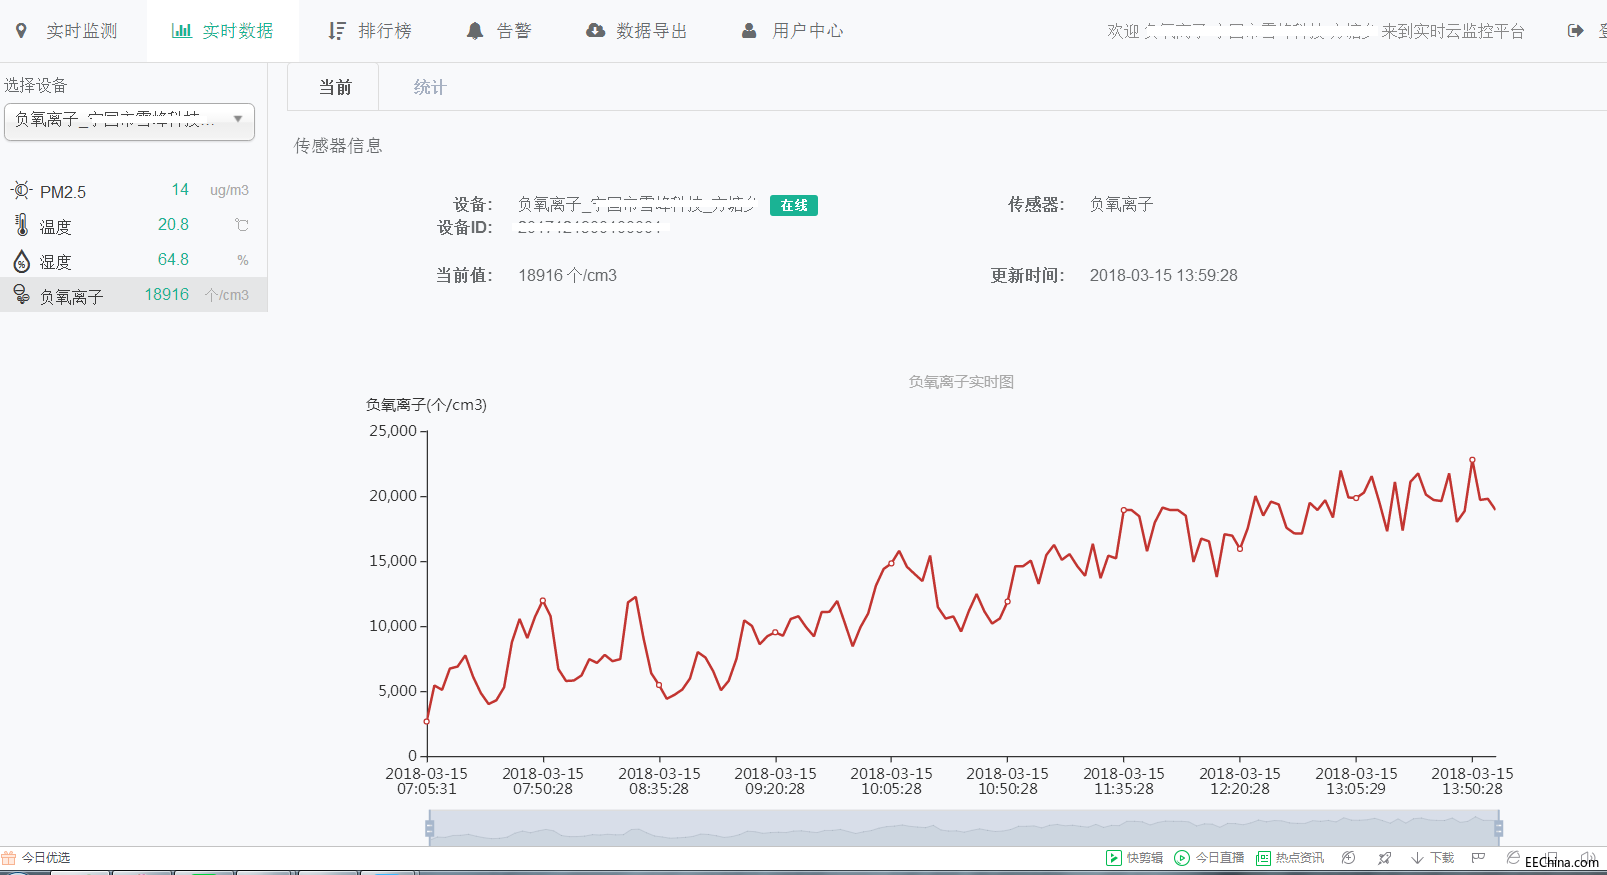Click the negative ion sensor icon

[x=21, y=294]
